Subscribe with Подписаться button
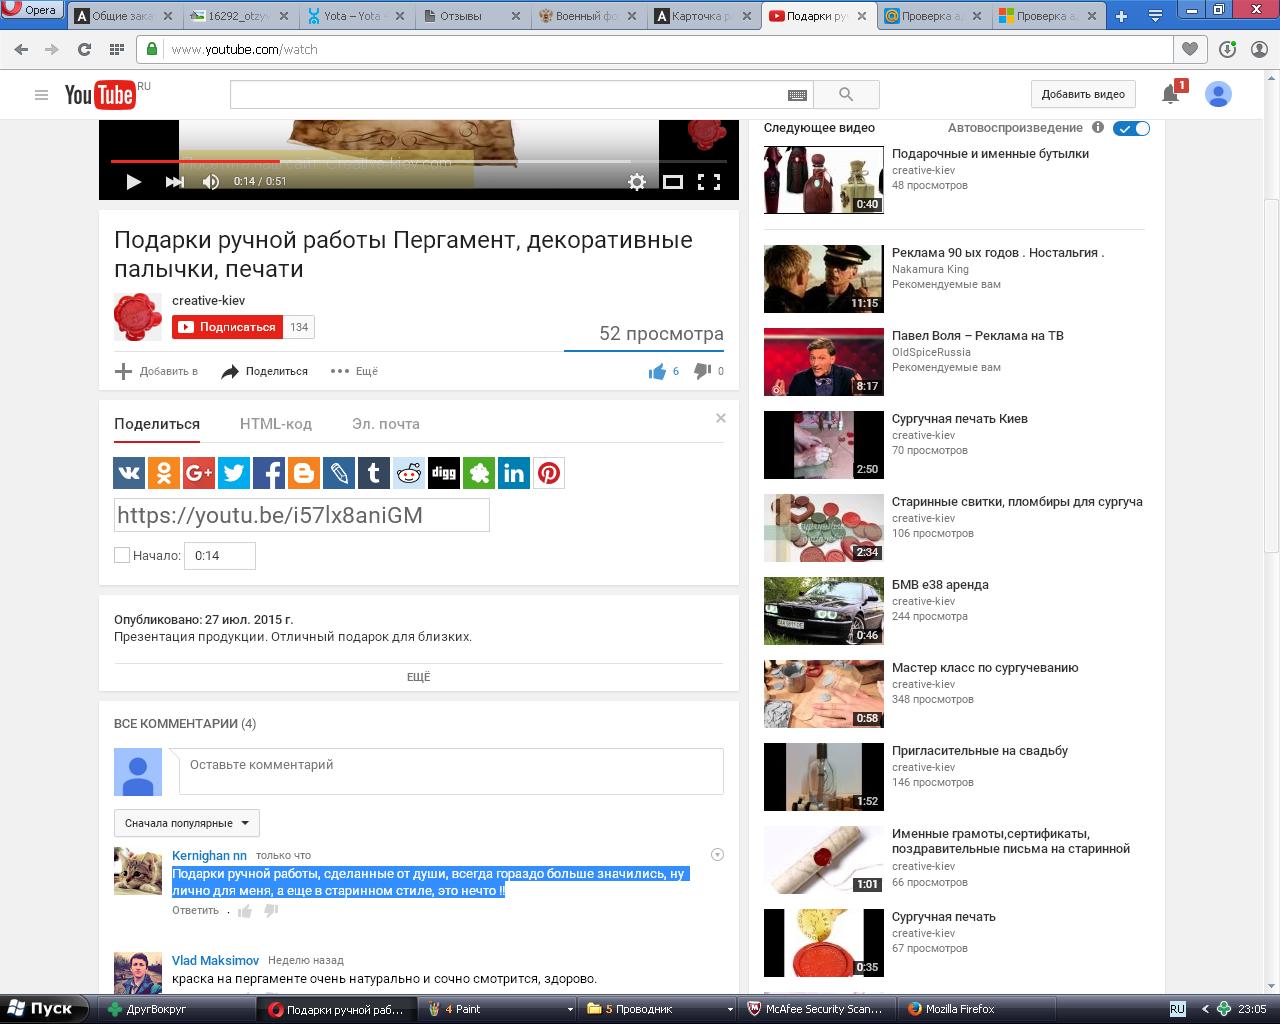The height and width of the screenshot is (1024, 1280). coord(228,327)
